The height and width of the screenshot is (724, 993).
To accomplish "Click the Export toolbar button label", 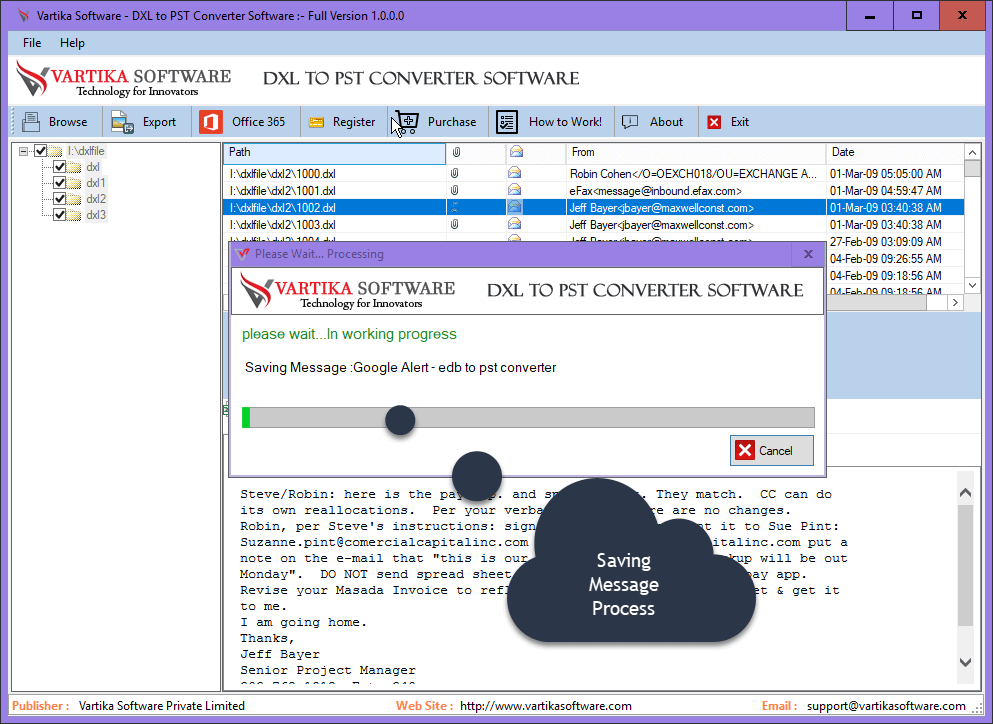I will 159,122.
